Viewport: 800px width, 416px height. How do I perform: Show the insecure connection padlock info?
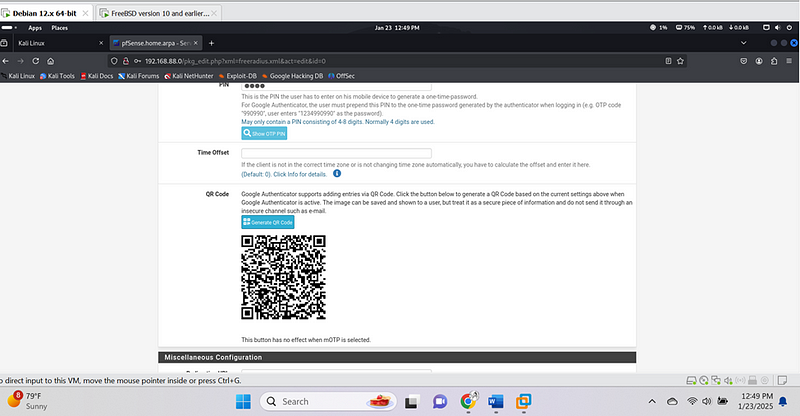pos(126,61)
